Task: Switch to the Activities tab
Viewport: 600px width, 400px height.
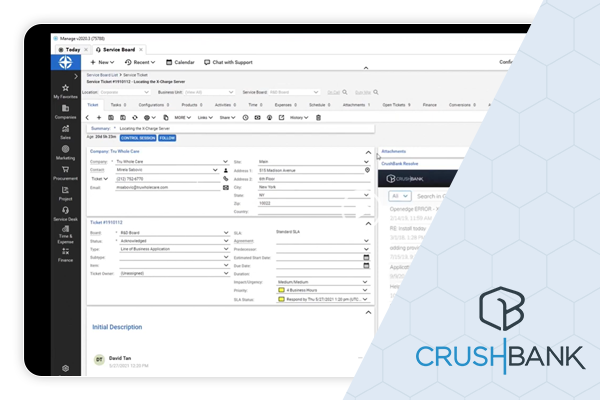Action: point(225,104)
